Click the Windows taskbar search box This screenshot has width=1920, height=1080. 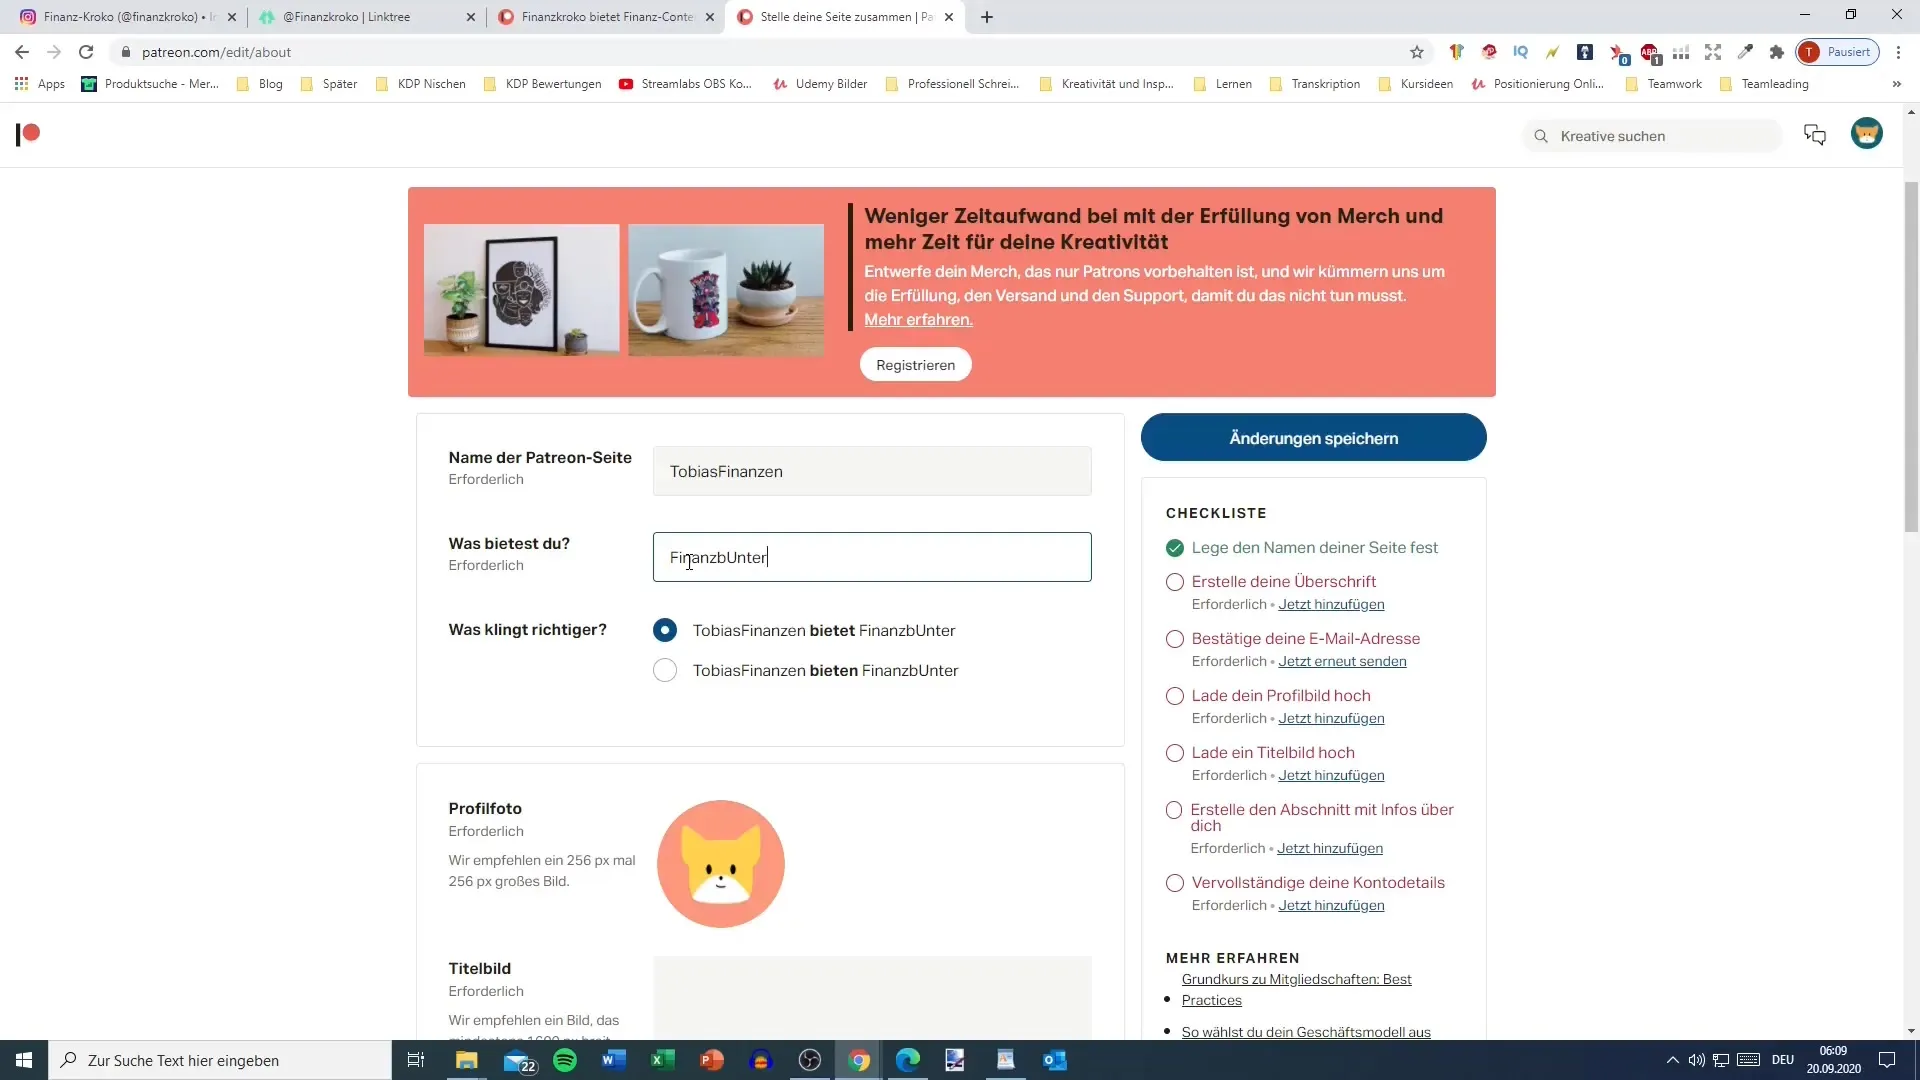(x=220, y=1060)
